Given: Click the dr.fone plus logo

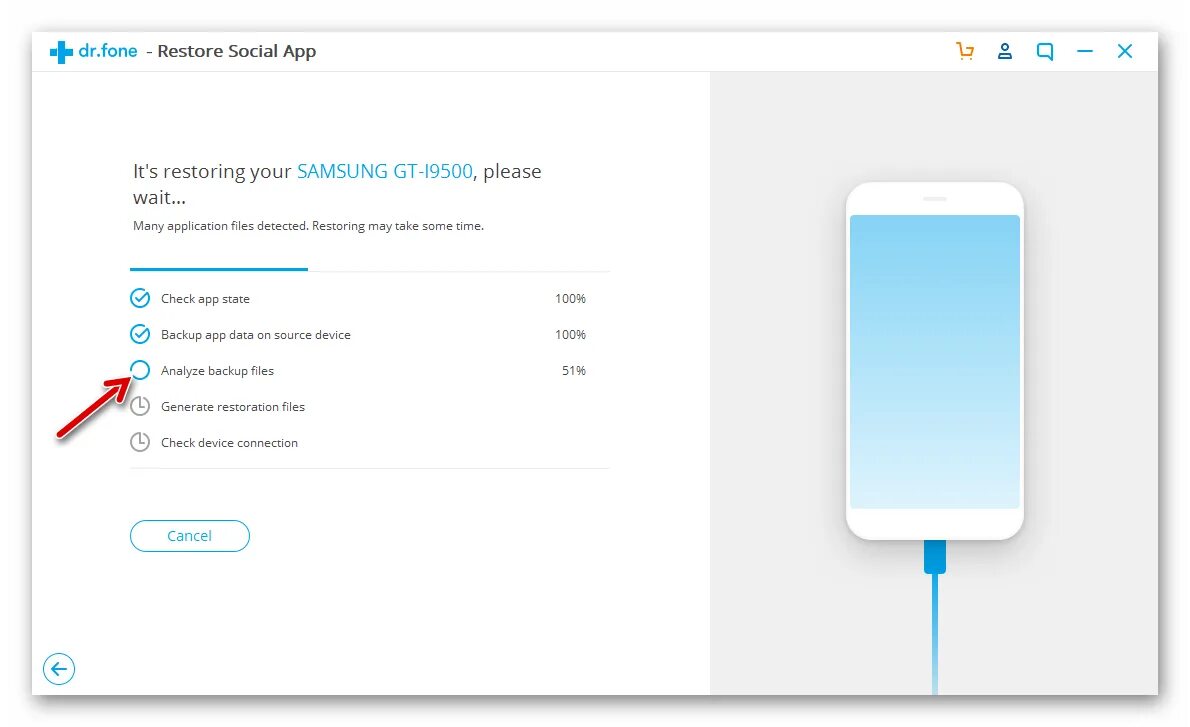Looking at the screenshot, I should 61,52.
